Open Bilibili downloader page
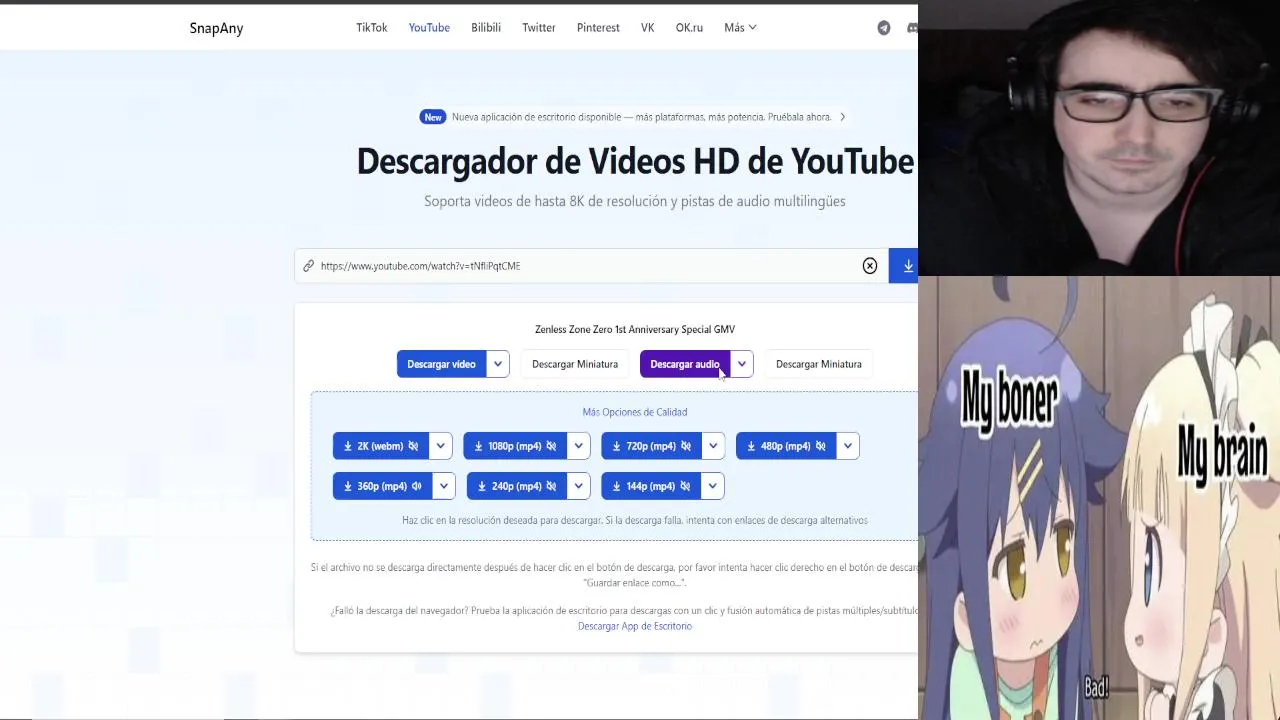The height and width of the screenshot is (720, 1280). 486,28
